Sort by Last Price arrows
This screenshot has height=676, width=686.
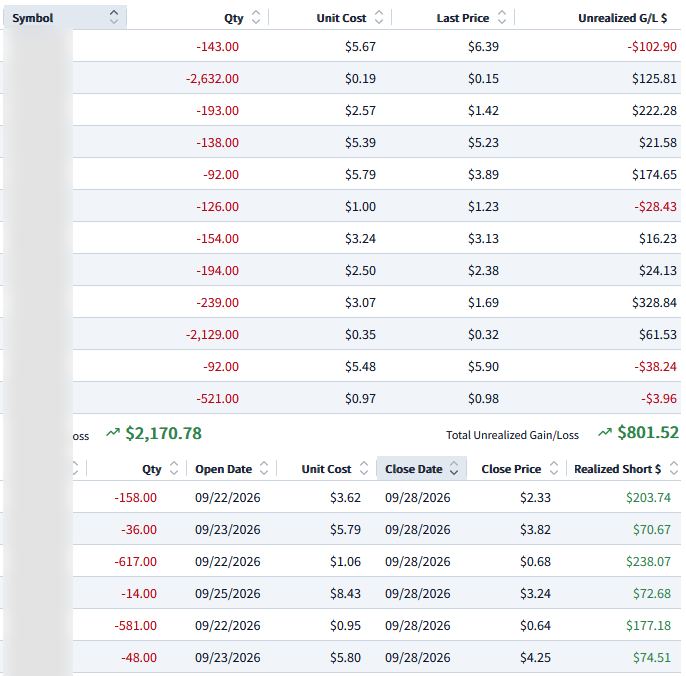[502, 18]
